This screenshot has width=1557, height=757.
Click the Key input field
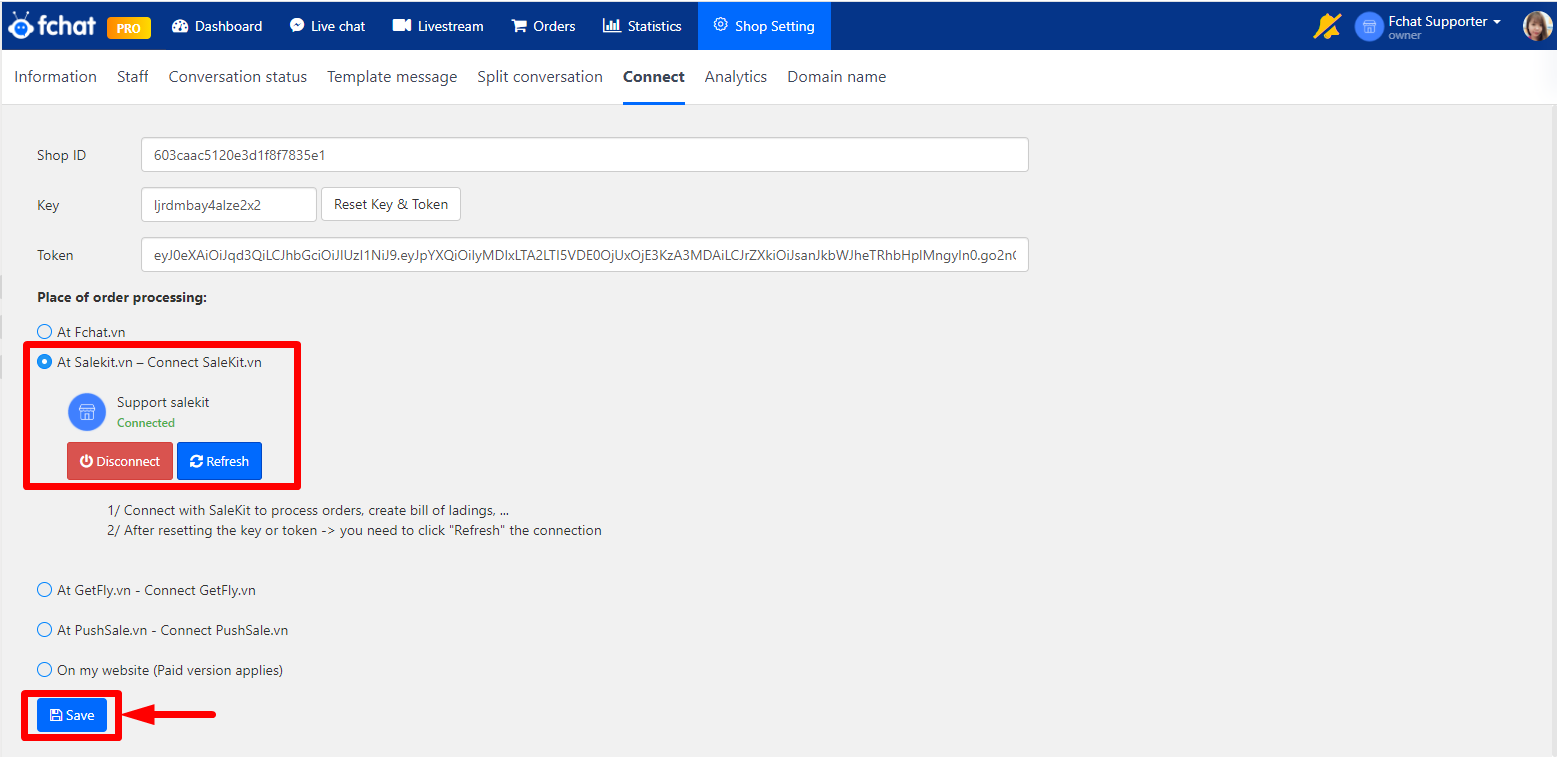[x=229, y=205]
